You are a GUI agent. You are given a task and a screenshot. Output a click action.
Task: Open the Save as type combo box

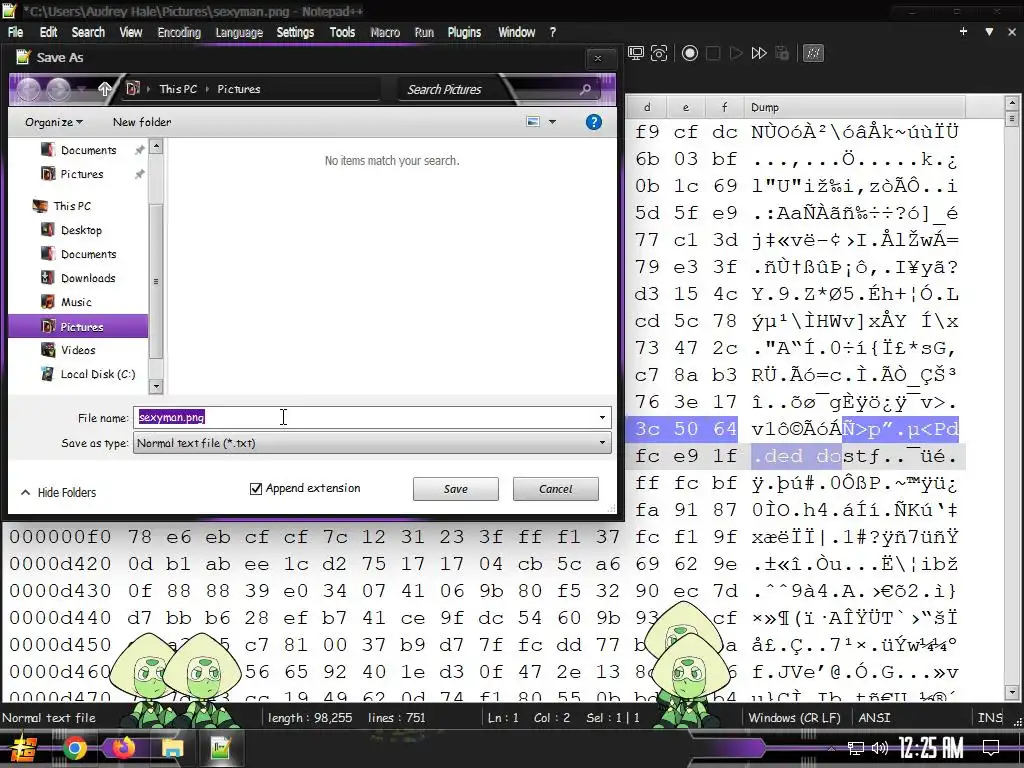(x=372, y=443)
